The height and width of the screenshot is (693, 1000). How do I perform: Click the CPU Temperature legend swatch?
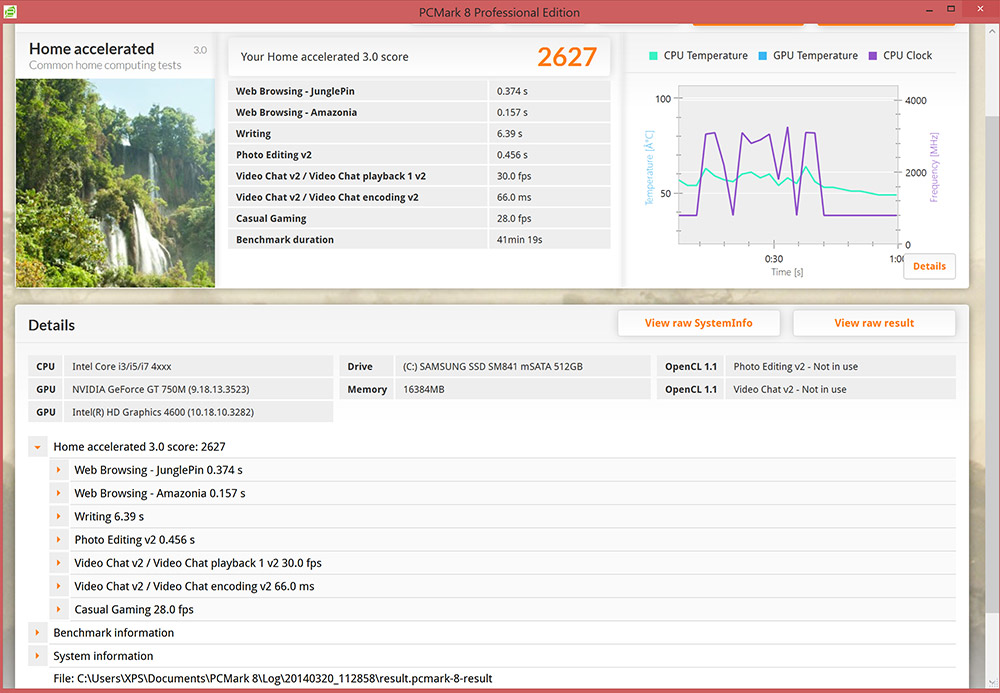point(653,56)
